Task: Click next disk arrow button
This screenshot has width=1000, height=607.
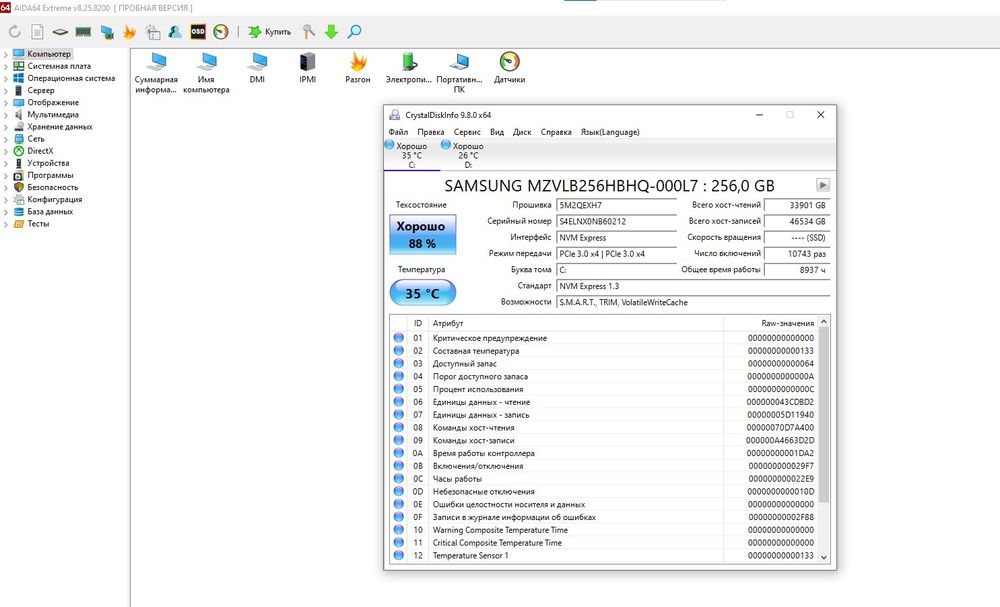Action: click(823, 185)
